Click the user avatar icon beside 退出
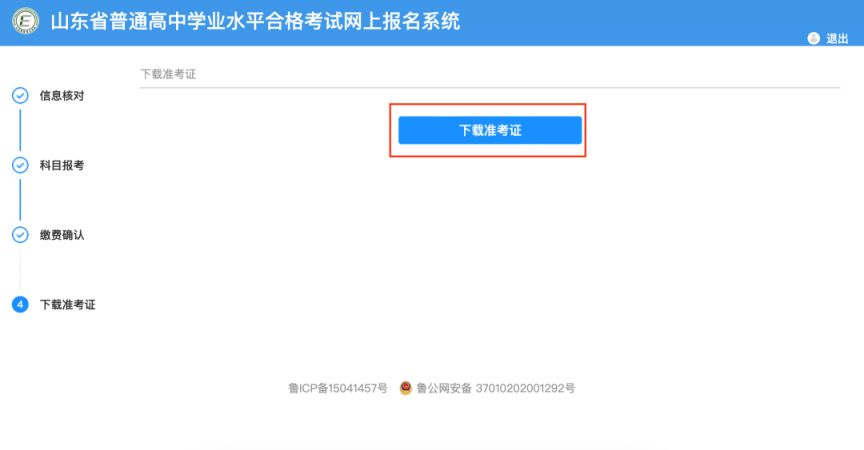The height and width of the screenshot is (450, 864). pyautogui.click(x=813, y=39)
